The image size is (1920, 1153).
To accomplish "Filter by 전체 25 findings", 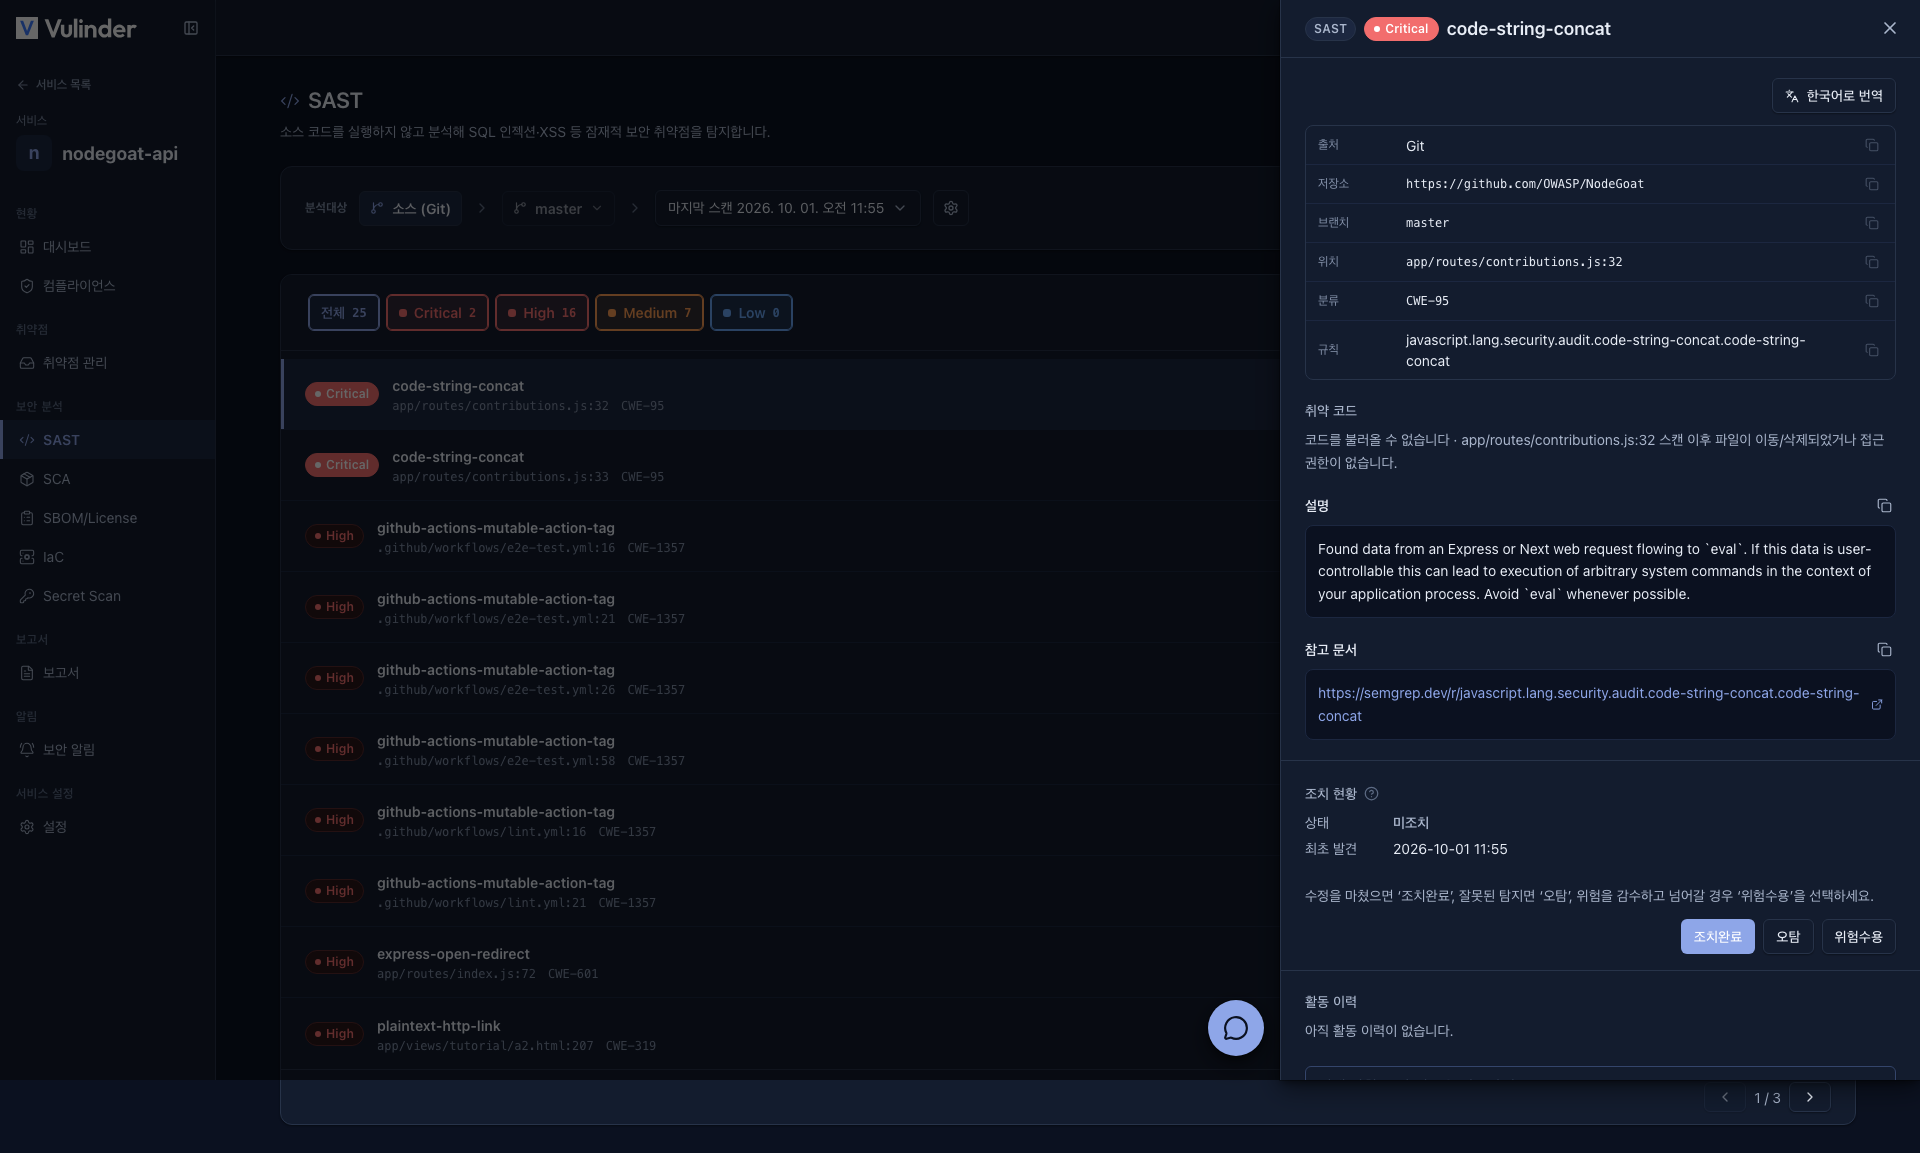I will [x=344, y=313].
